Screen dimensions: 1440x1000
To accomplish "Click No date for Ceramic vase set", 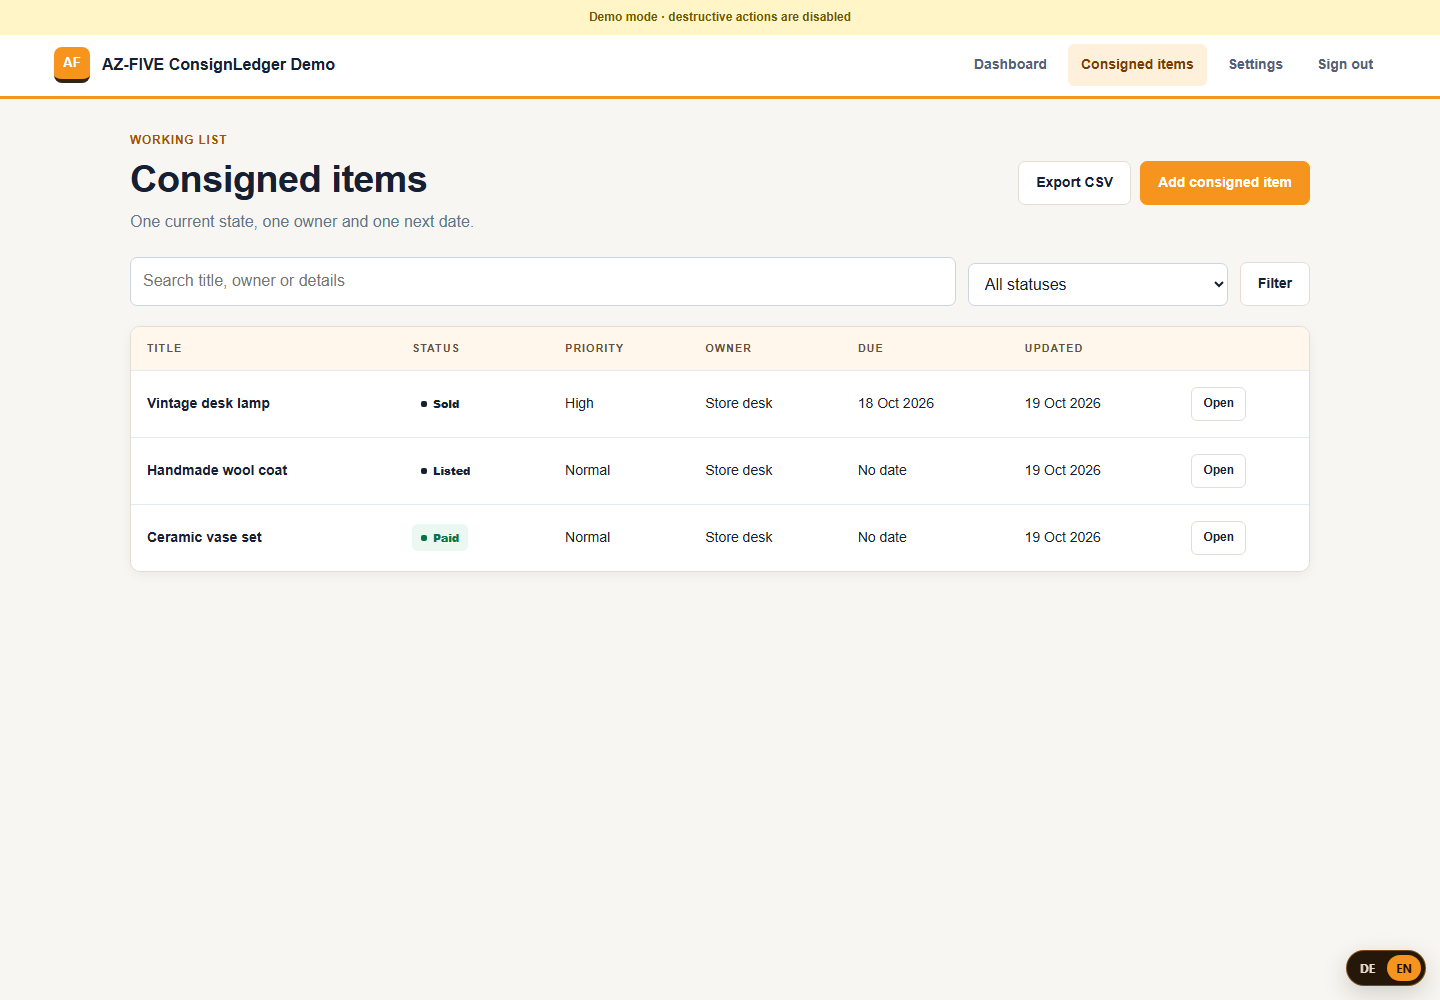I will pos(882,537).
